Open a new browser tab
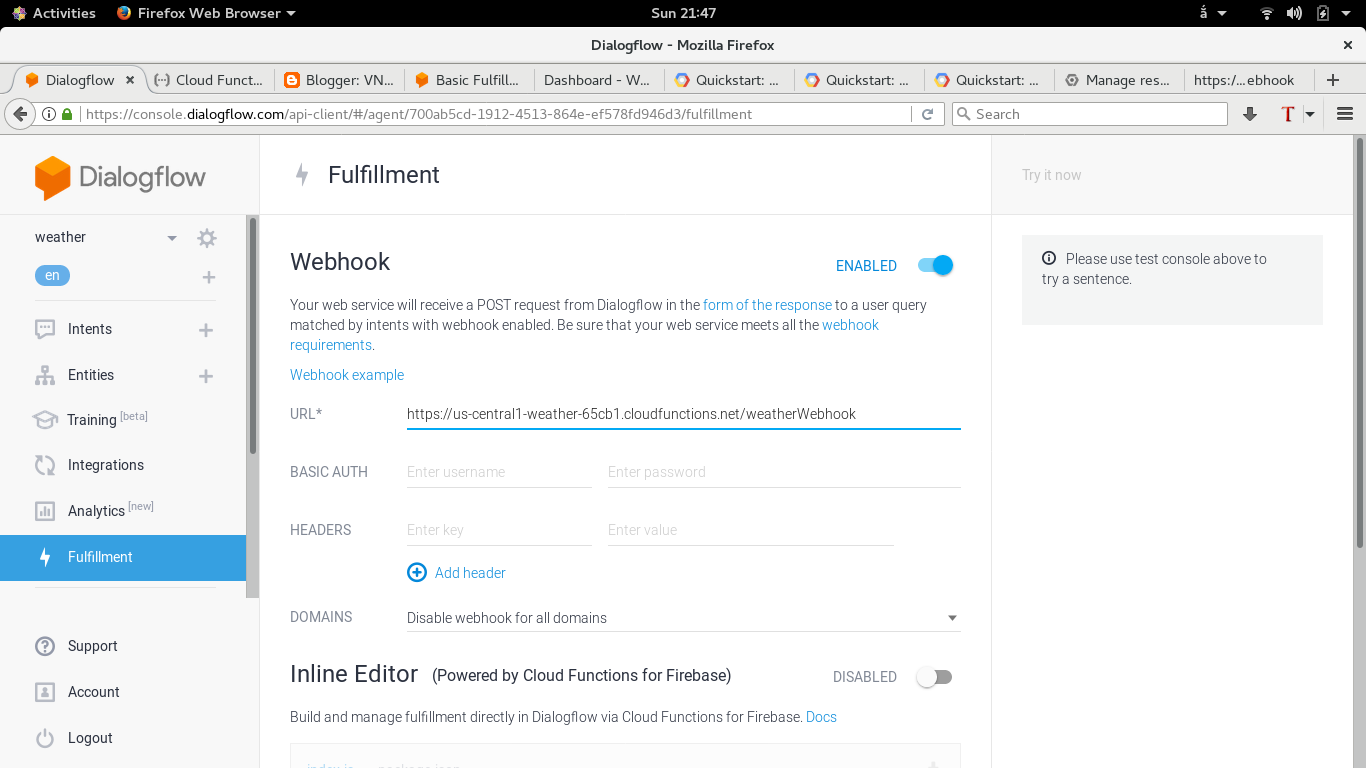Viewport: 1366px width, 768px height. click(1332, 80)
